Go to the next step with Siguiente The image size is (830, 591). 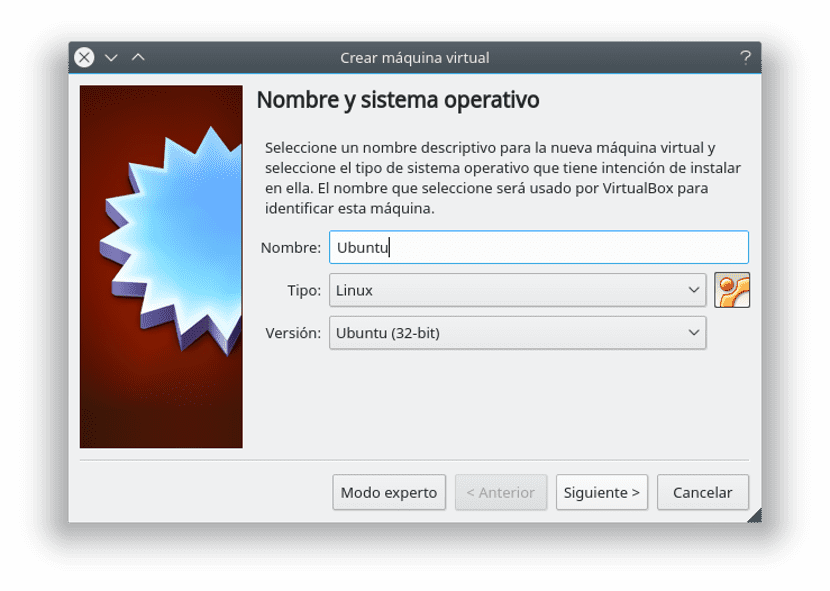(601, 492)
